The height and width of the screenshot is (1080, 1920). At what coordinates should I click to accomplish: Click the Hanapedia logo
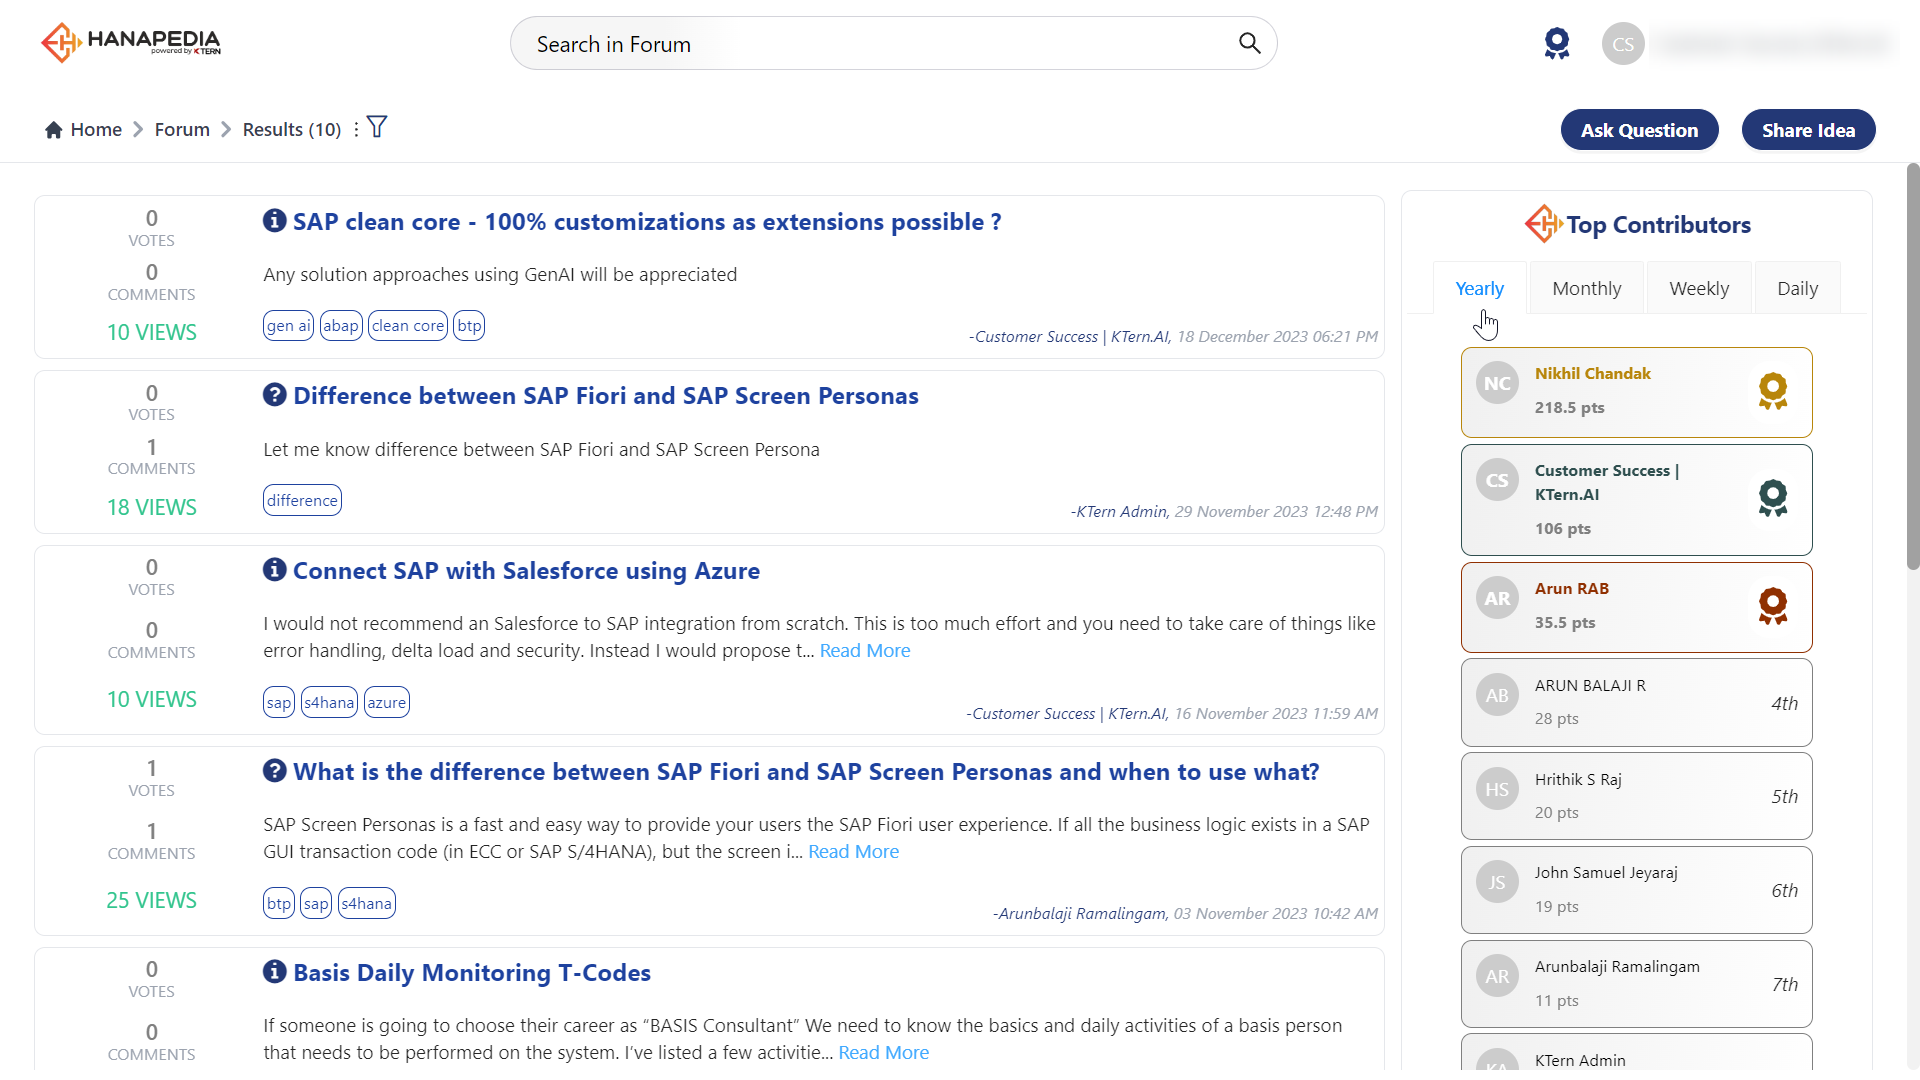(131, 42)
